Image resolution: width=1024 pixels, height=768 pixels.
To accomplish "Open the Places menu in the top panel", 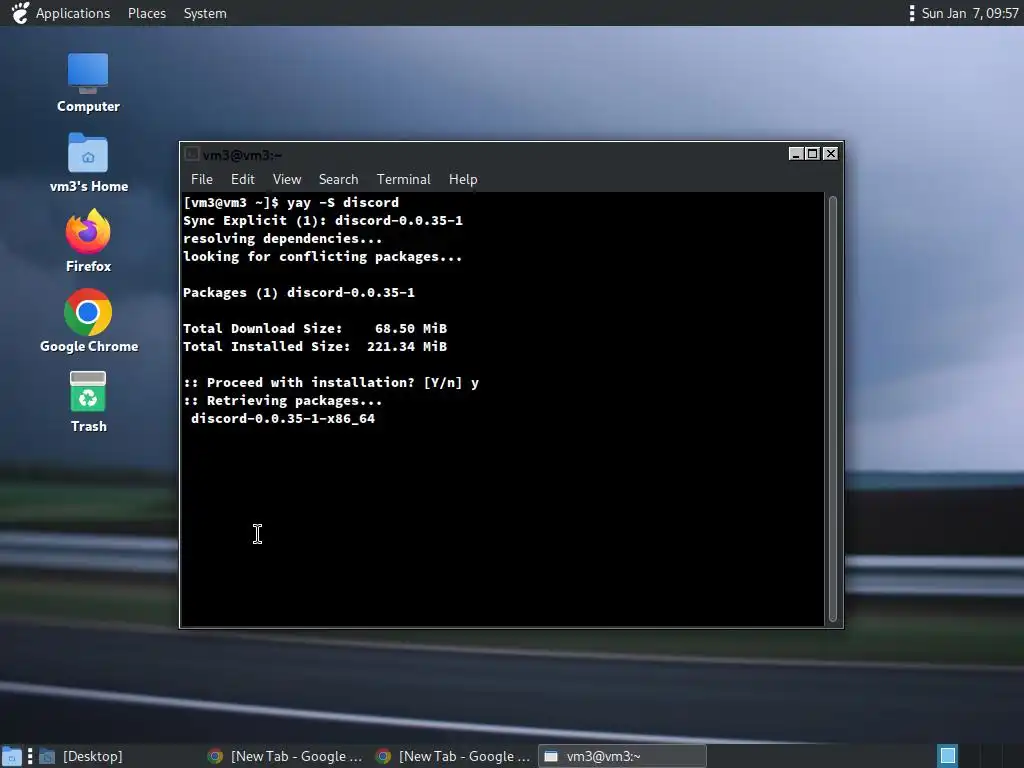I will coord(147,13).
